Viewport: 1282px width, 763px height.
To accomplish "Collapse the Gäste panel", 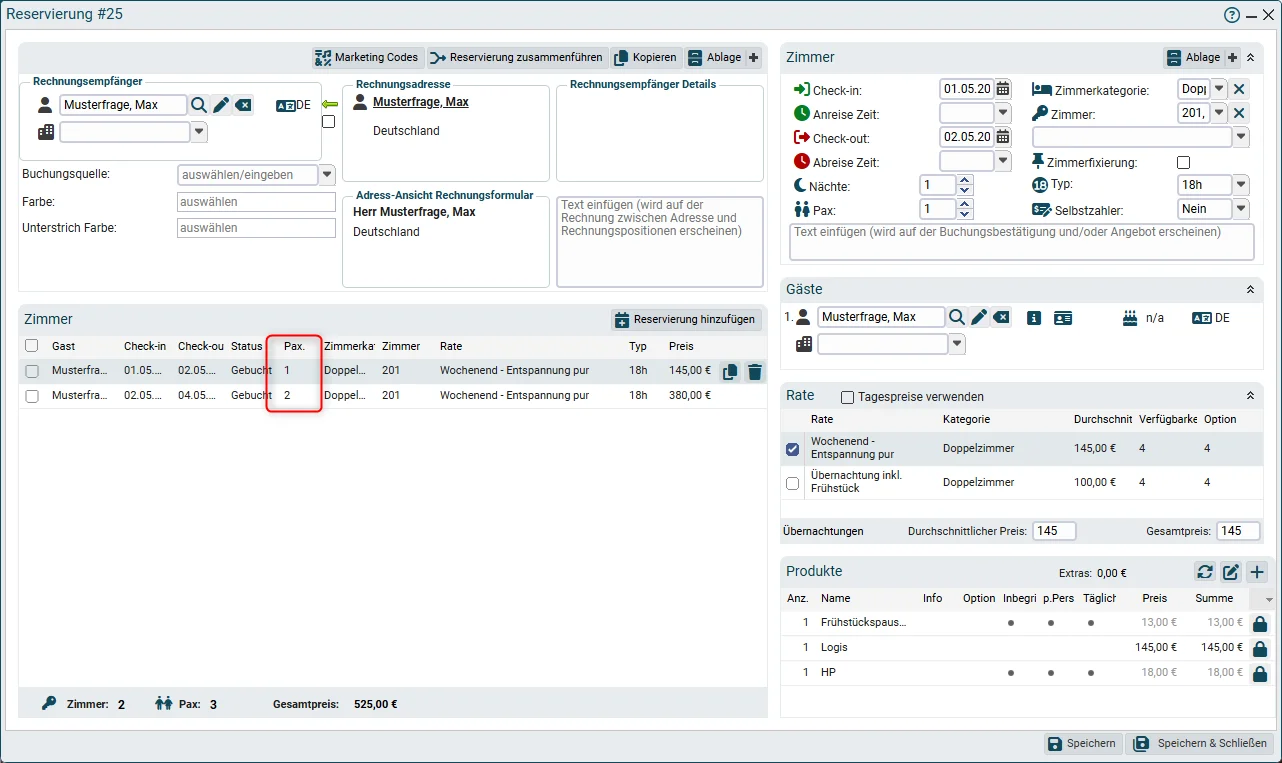I will tap(1250, 290).
